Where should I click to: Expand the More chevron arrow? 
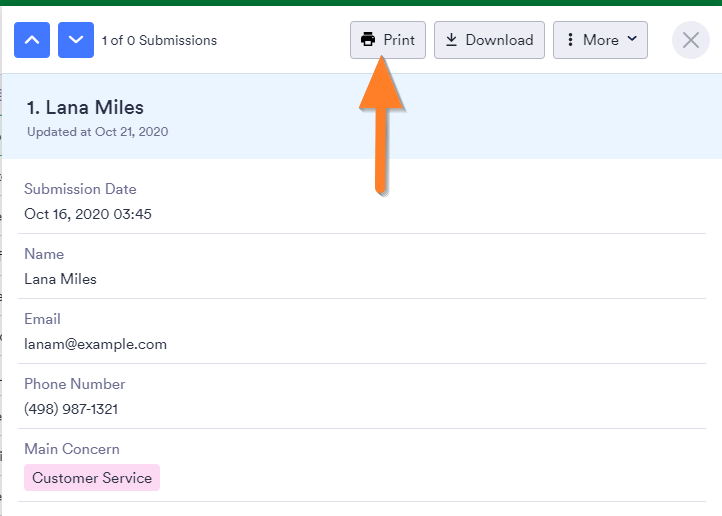click(x=632, y=40)
